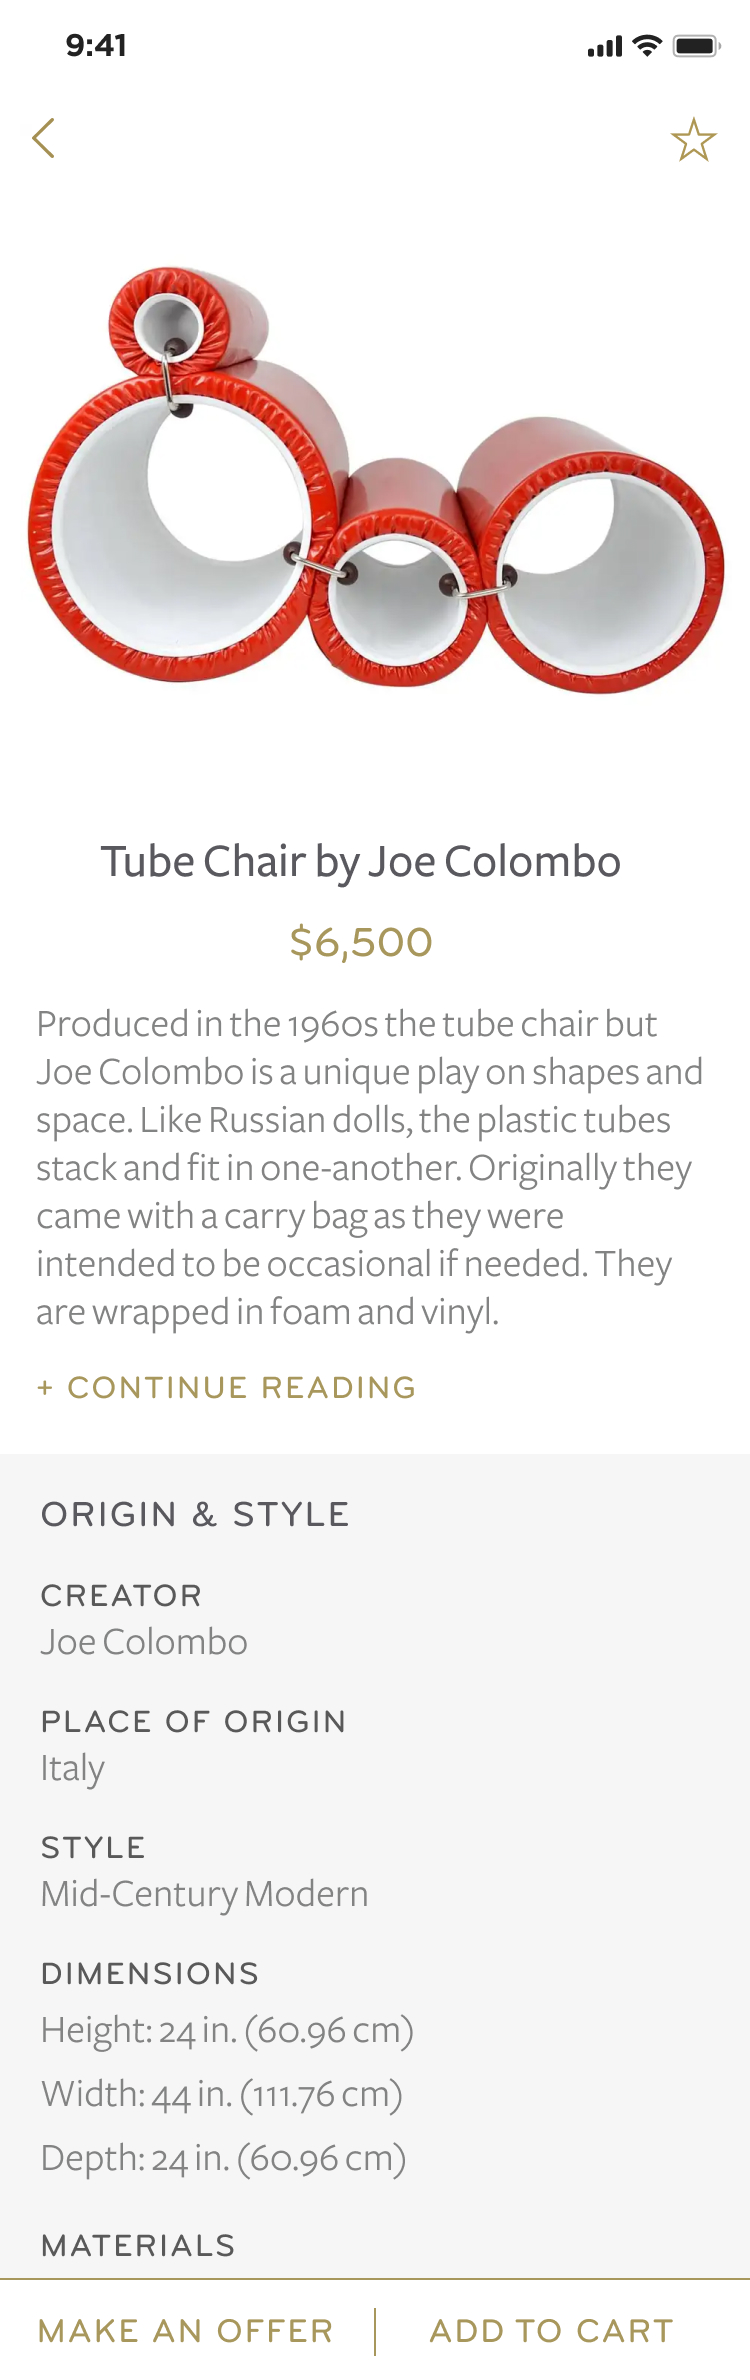Image resolution: width=750 pixels, height=2380 pixels.
Task: Tap the back chevron arrow
Action: point(43,138)
